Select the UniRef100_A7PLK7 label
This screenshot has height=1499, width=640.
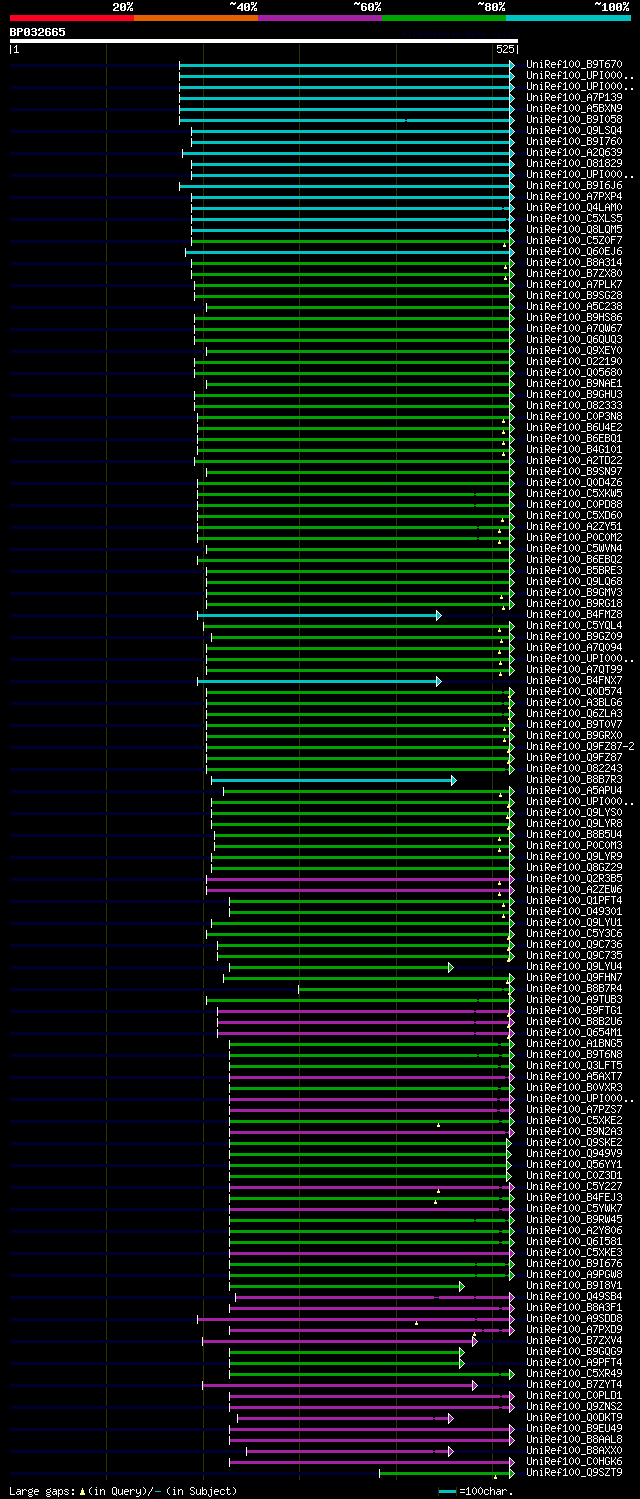tap(575, 285)
